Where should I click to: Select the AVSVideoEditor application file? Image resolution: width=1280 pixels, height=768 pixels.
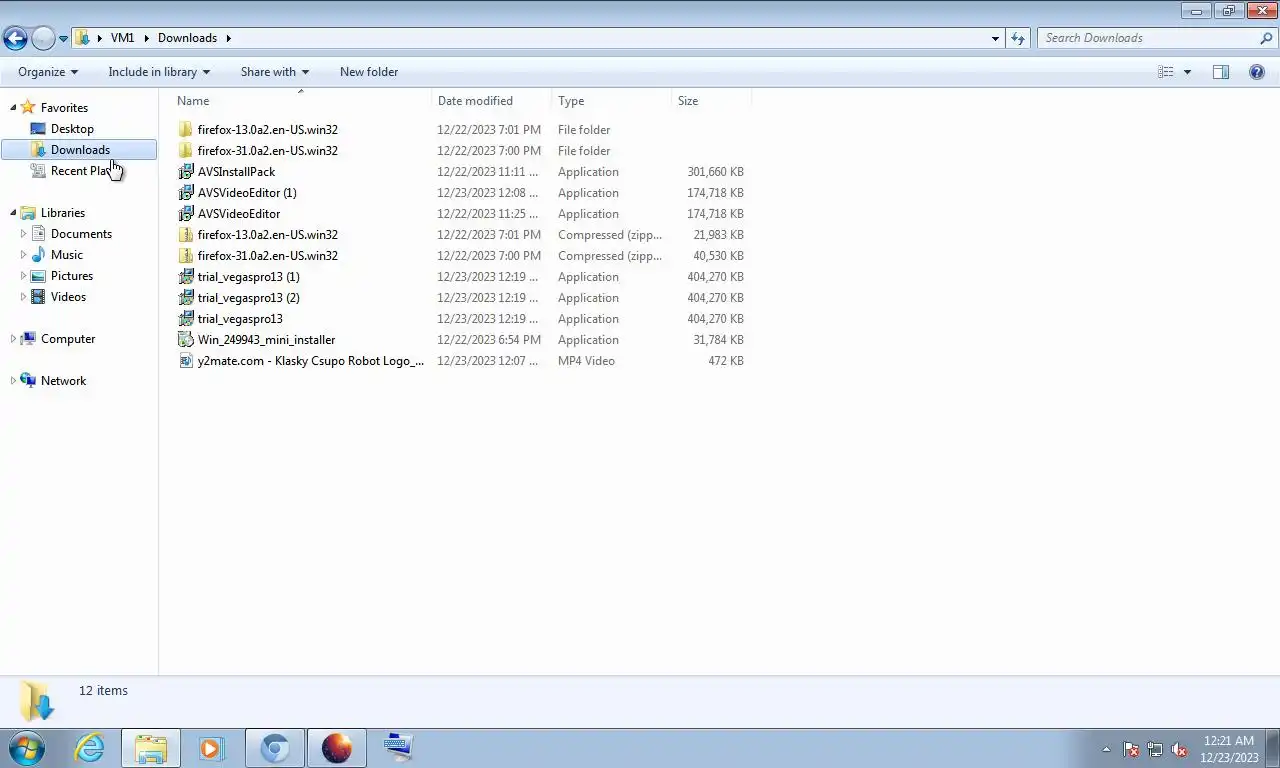(x=238, y=214)
